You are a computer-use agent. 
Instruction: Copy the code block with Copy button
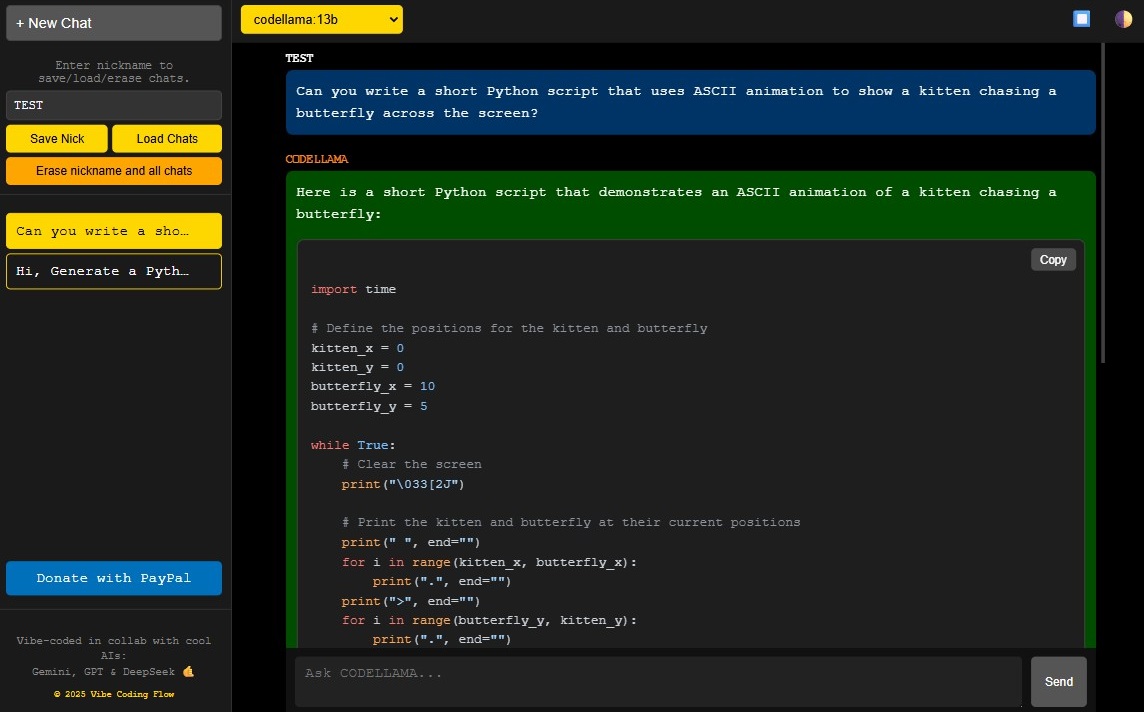[x=1053, y=260]
